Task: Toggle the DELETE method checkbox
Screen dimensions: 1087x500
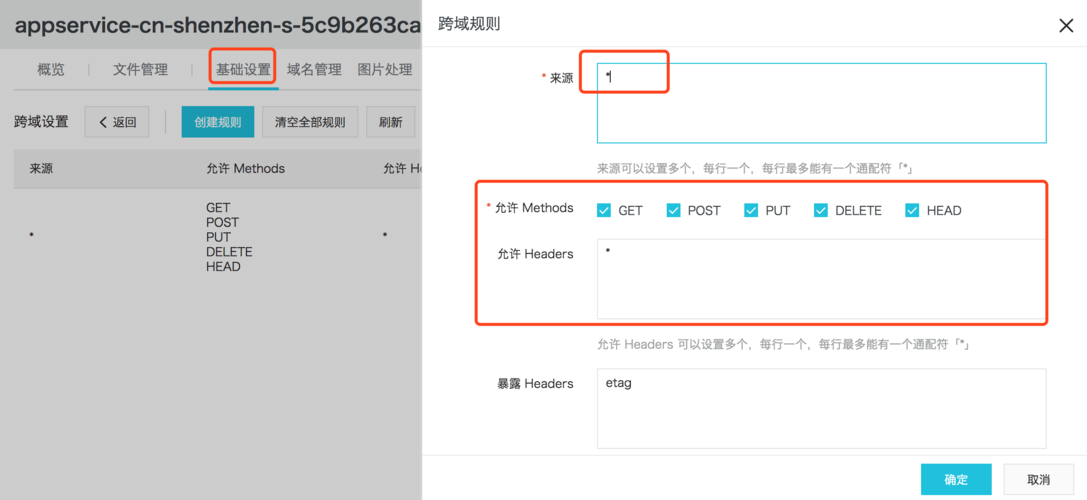Action: [821, 210]
